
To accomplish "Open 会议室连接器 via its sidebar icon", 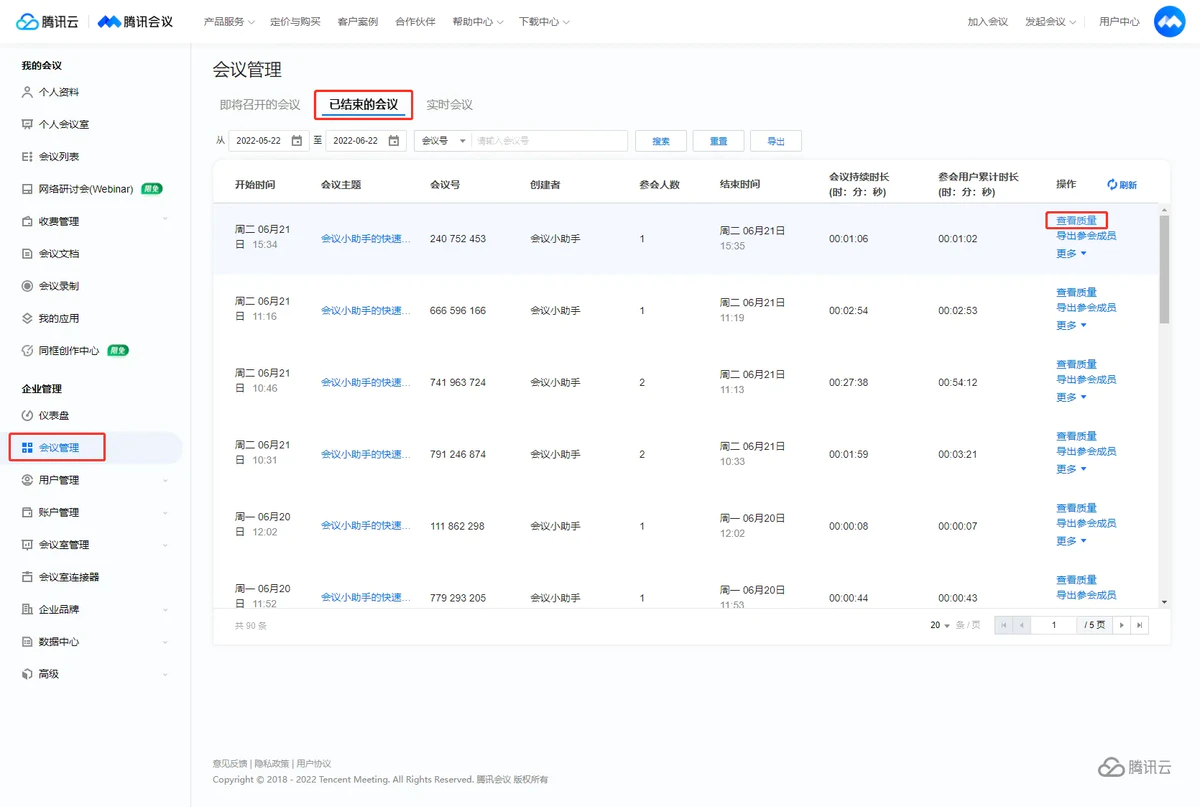I will click(27, 577).
